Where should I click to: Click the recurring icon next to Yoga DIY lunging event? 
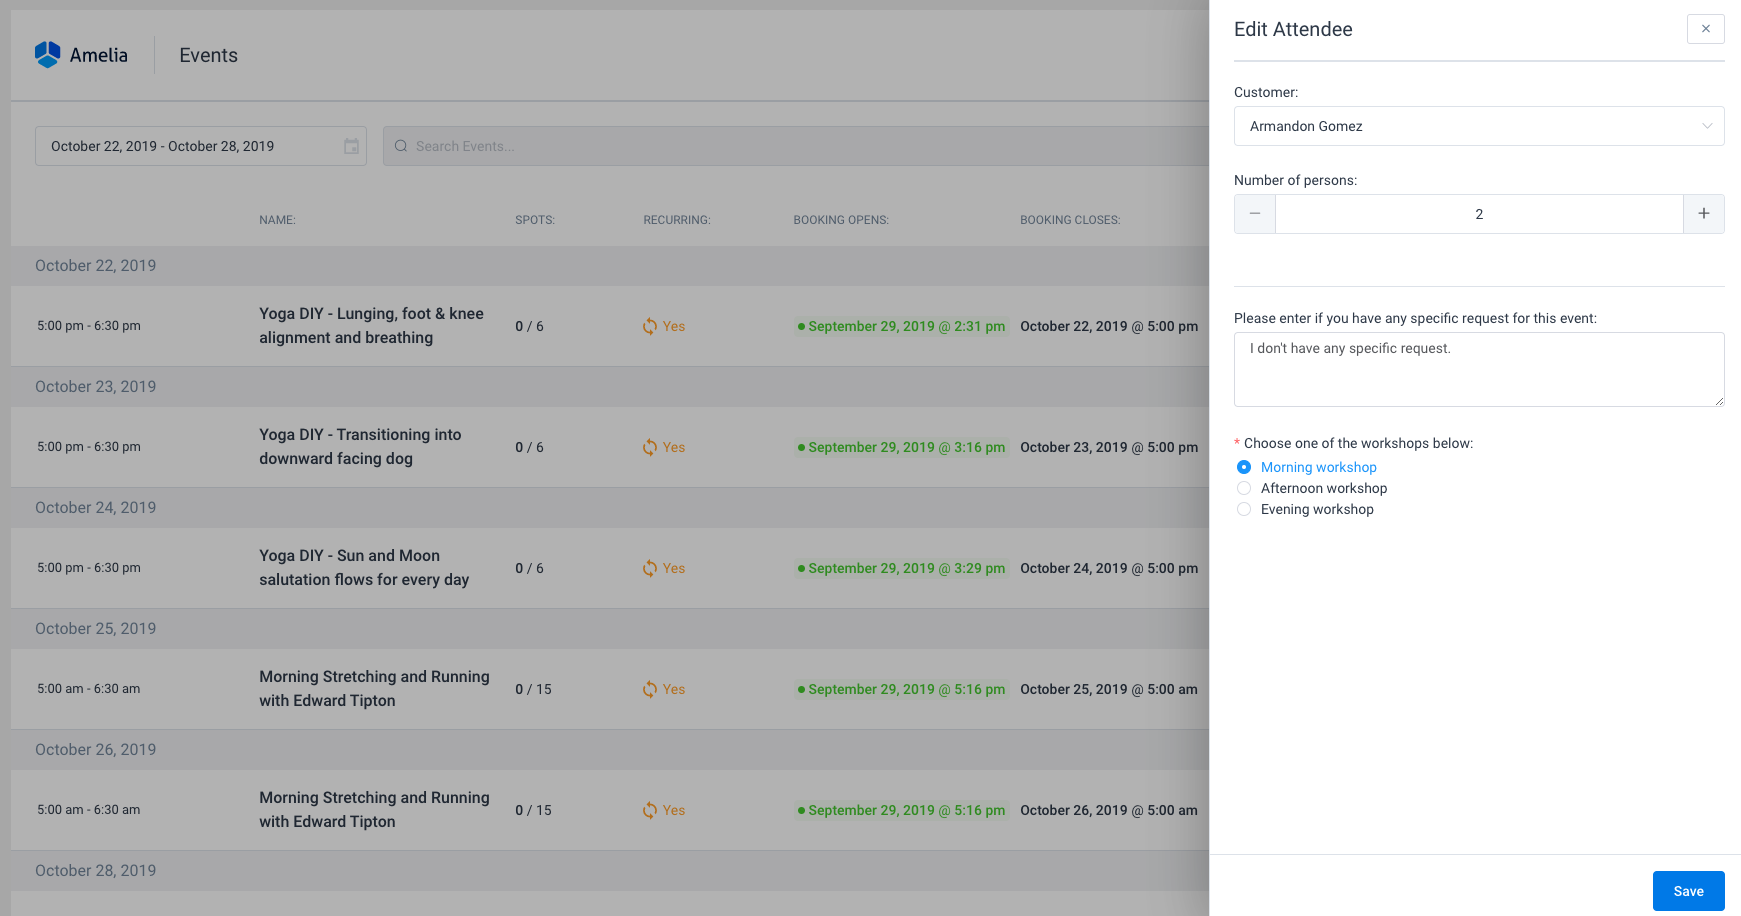(649, 326)
